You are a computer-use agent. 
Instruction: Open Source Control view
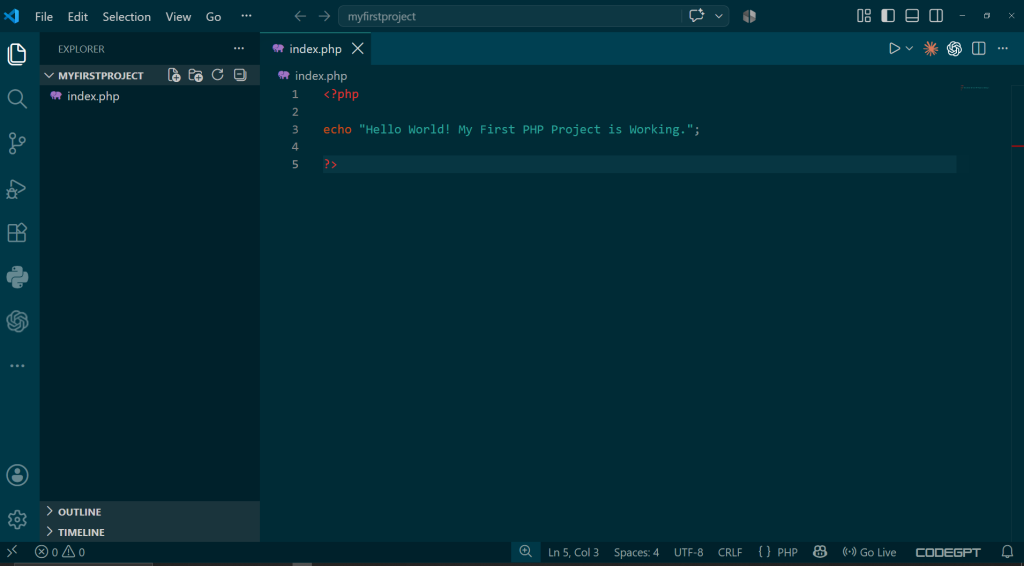(x=17, y=143)
